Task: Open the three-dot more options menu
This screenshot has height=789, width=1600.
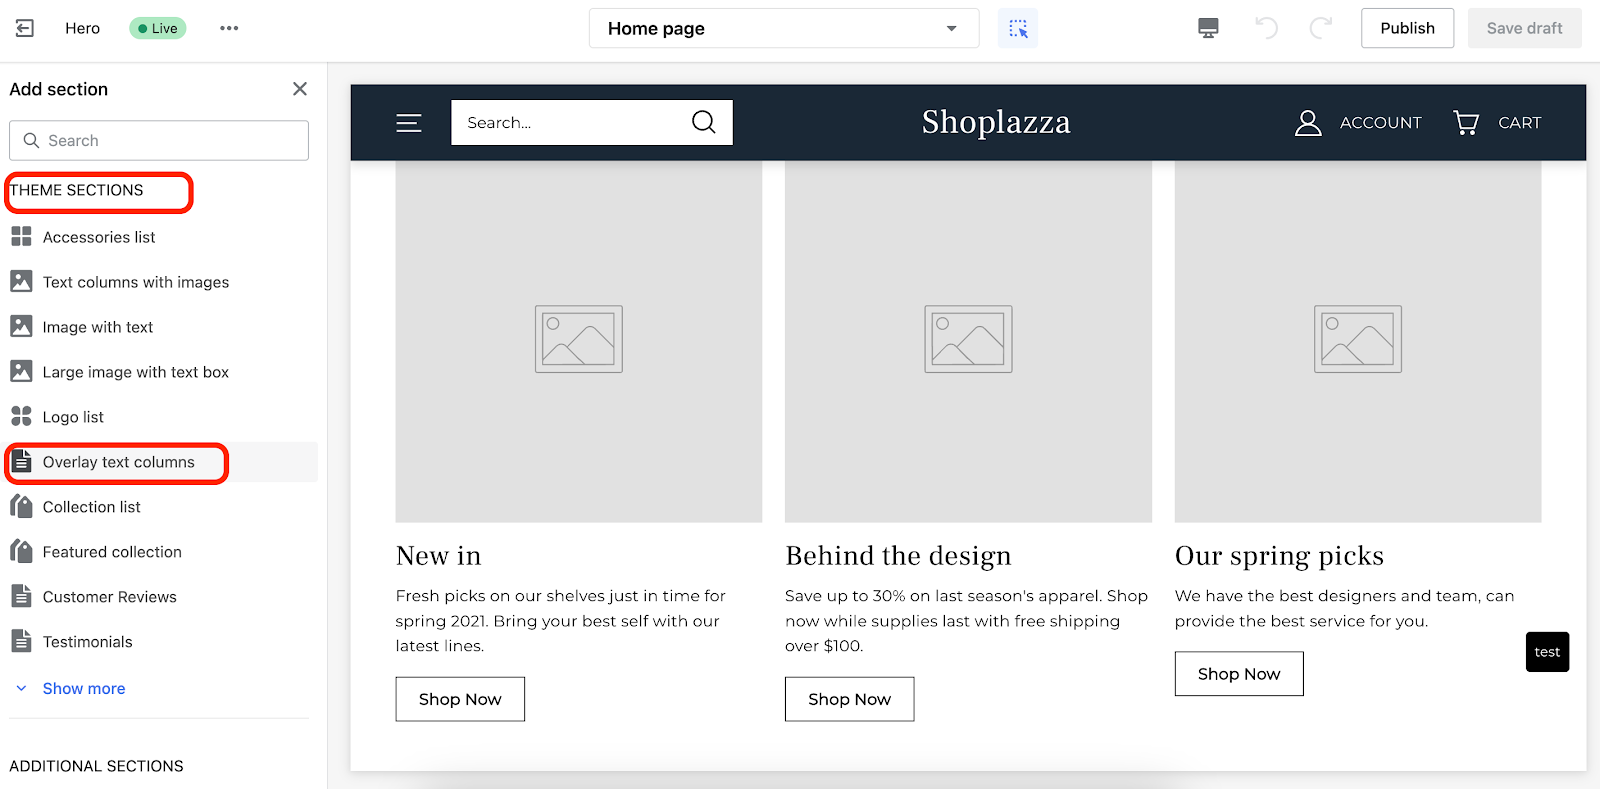Action: point(229,28)
